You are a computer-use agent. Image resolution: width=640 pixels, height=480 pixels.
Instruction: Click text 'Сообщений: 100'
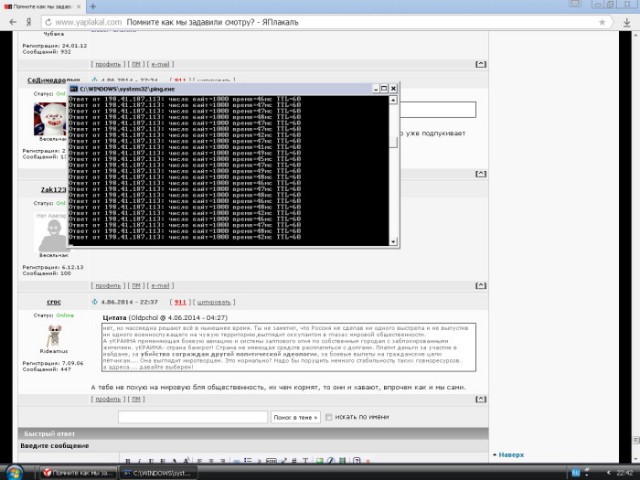(x=47, y=273)
